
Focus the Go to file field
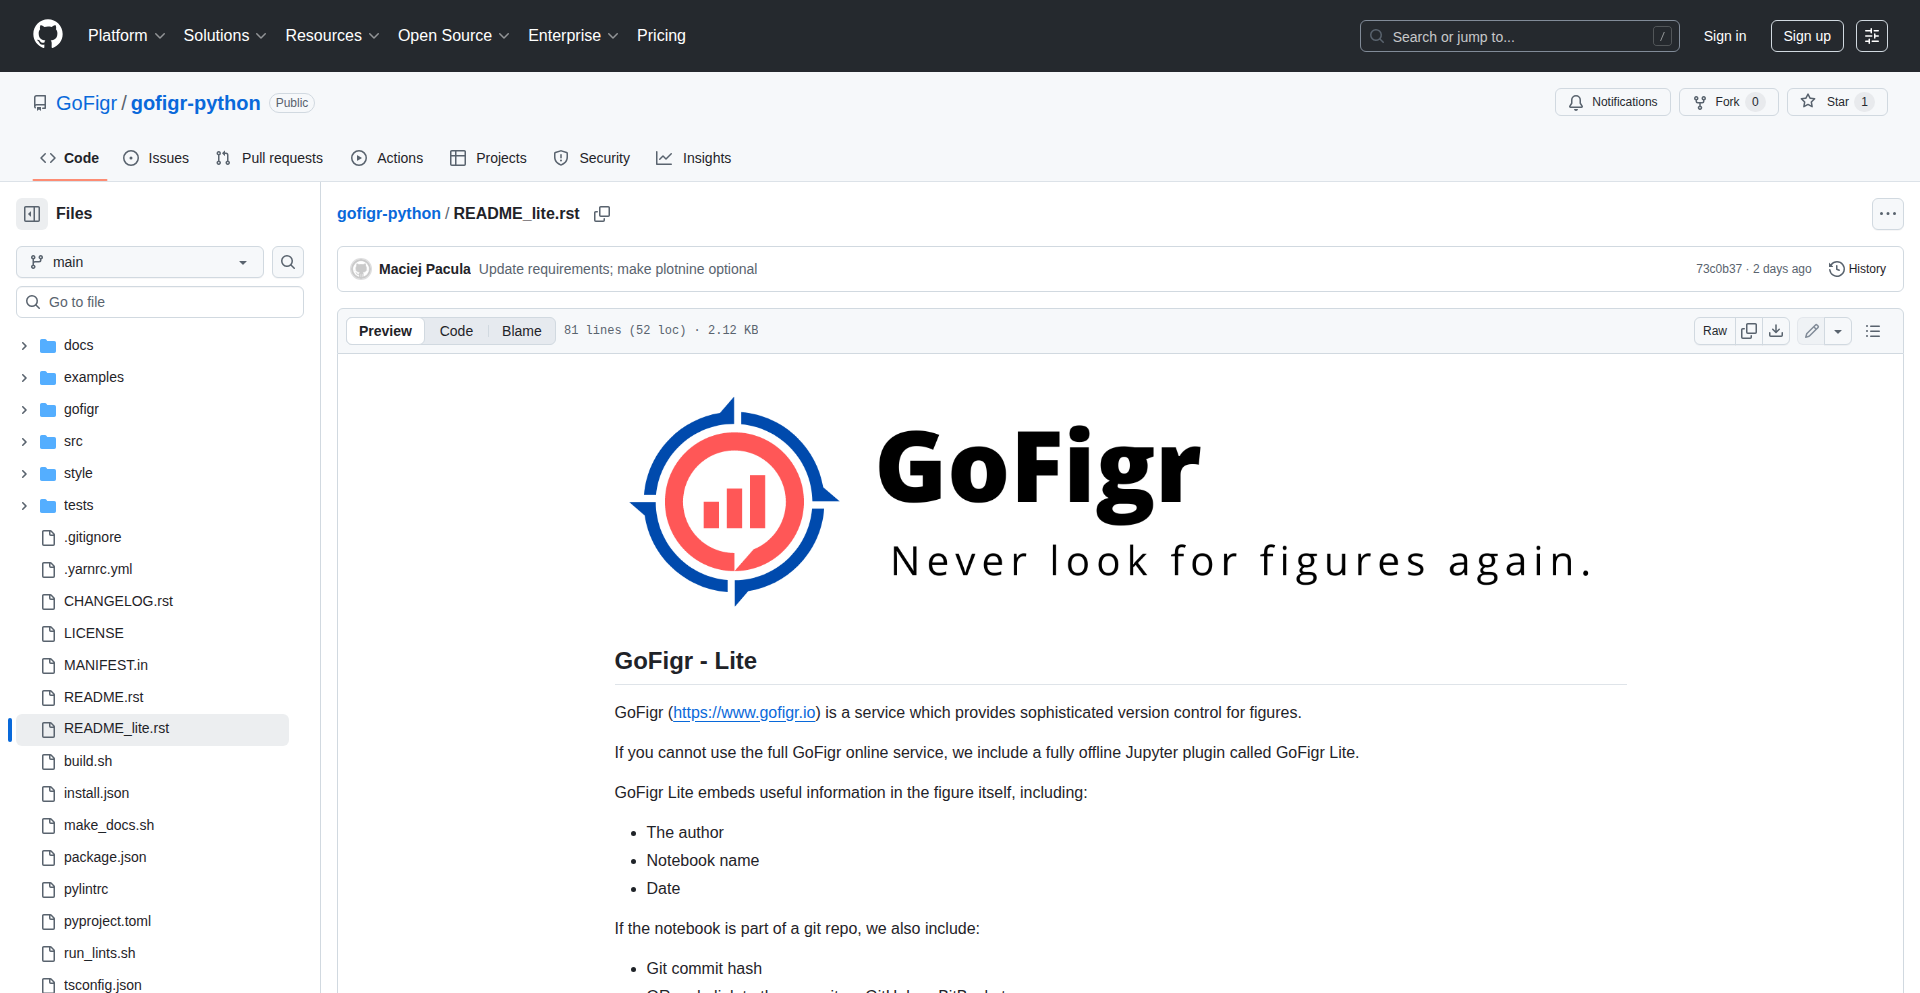coord(160,302)
